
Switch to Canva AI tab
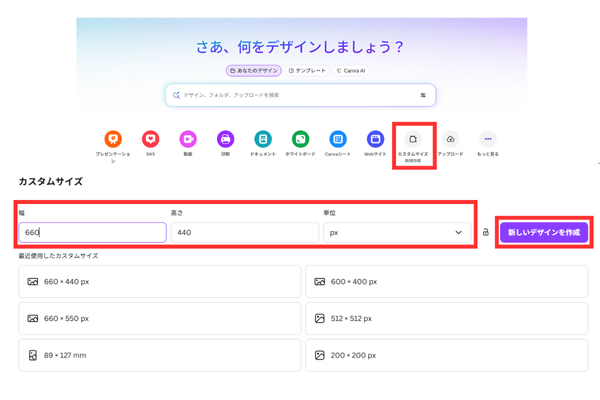(x=351, y=71)
